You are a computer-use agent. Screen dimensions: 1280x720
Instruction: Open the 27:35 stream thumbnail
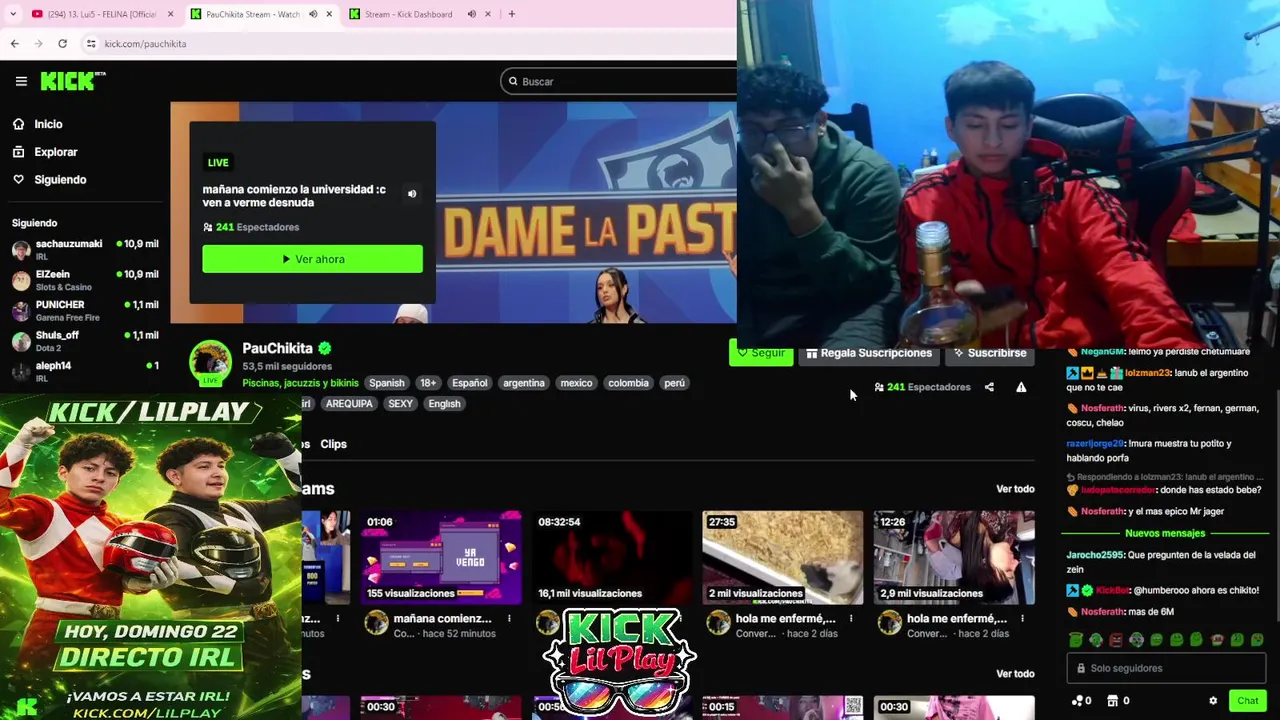point(783,558)
